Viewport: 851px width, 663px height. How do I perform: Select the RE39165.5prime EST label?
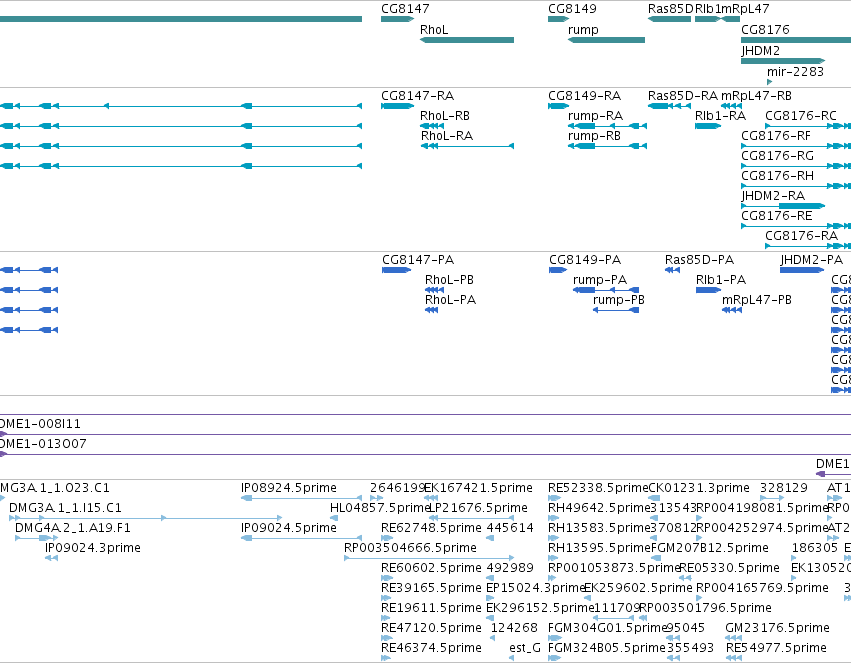[431, 588]
